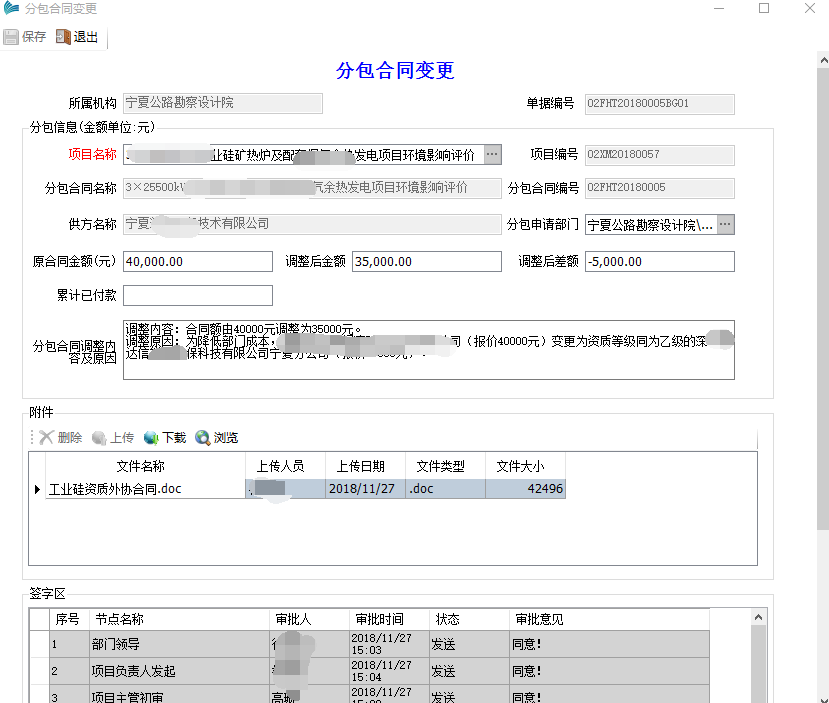Minimize the 分包合同变更 window

(x=719, y=8)
